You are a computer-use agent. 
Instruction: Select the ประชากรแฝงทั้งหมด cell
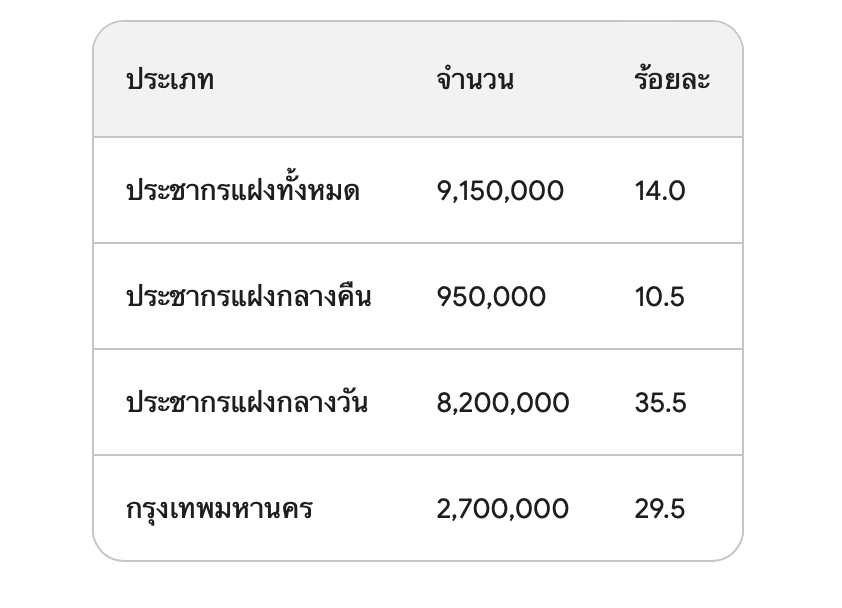(243, 191)
